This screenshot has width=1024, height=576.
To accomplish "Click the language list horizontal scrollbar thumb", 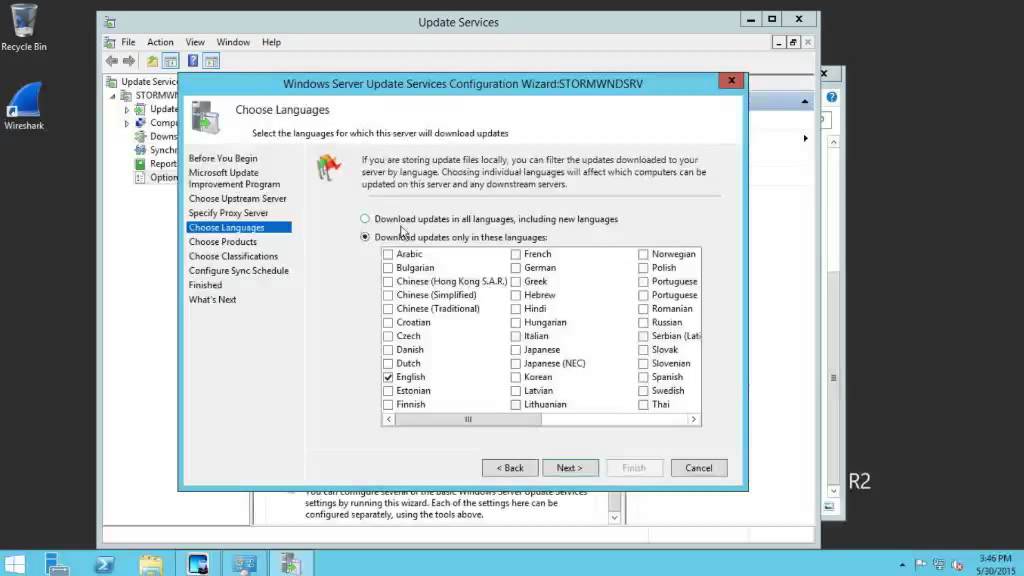I will (x=468, y=419).
